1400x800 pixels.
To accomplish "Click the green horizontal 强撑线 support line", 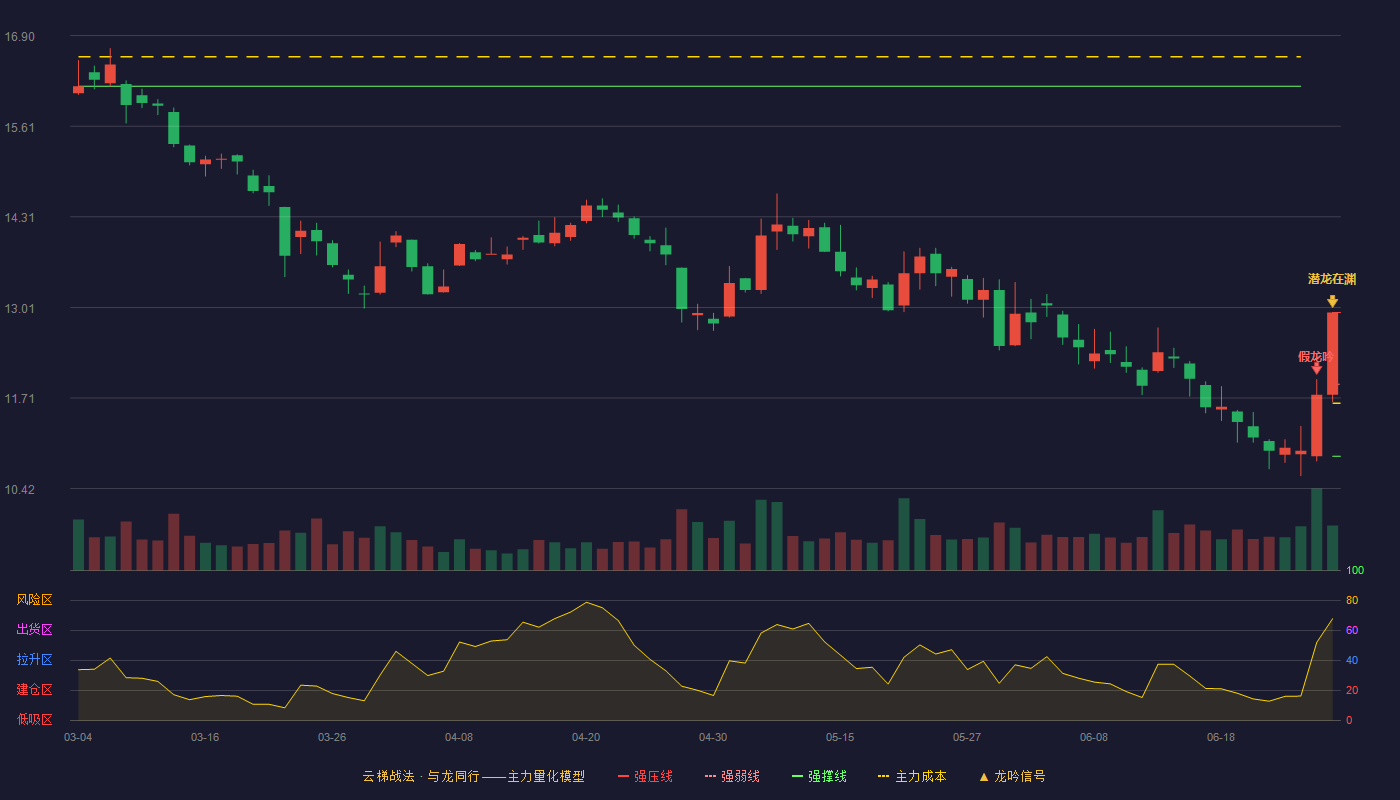I will click(690, 86).
